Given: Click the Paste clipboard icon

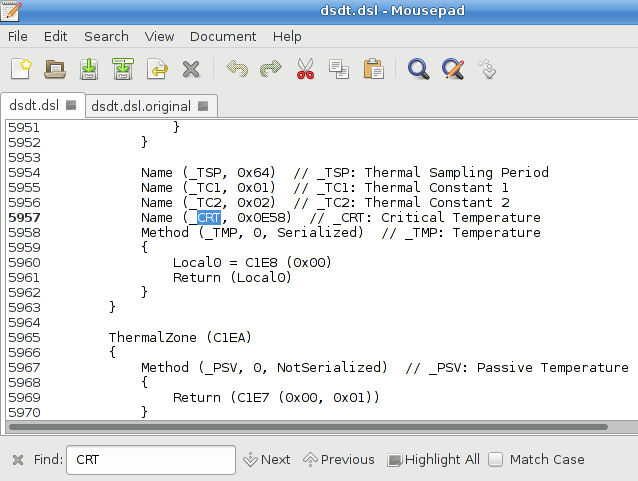Looking at the screenshot, I should tap(373, 68).
